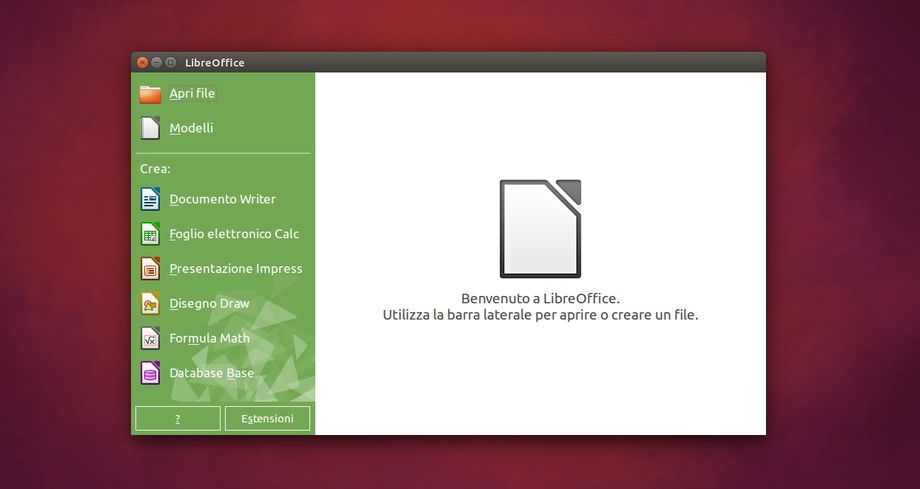
Task: Click the yellow Draw icon
Action: [150, 303]
